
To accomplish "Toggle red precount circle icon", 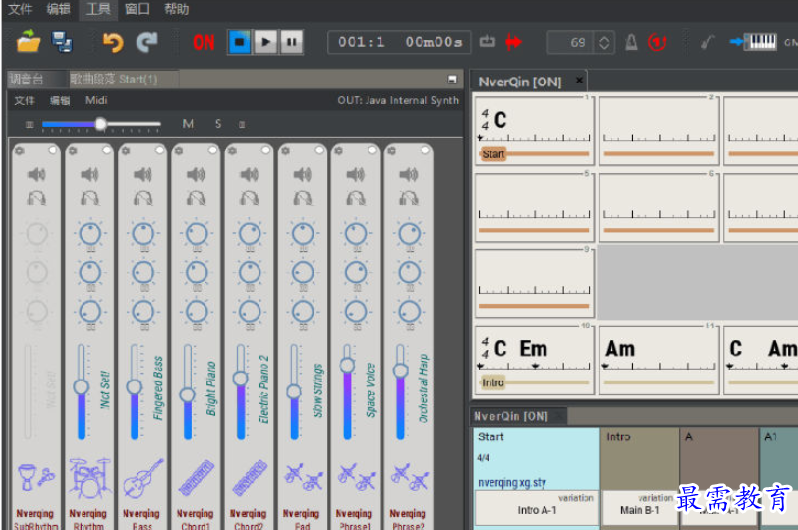I will coord(657,42).
